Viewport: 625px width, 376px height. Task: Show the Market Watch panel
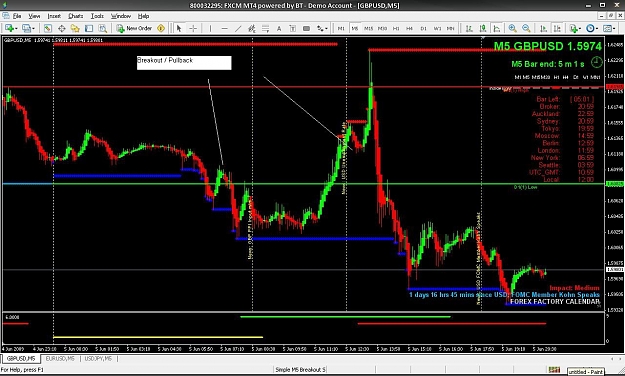(x=47, y=28)
